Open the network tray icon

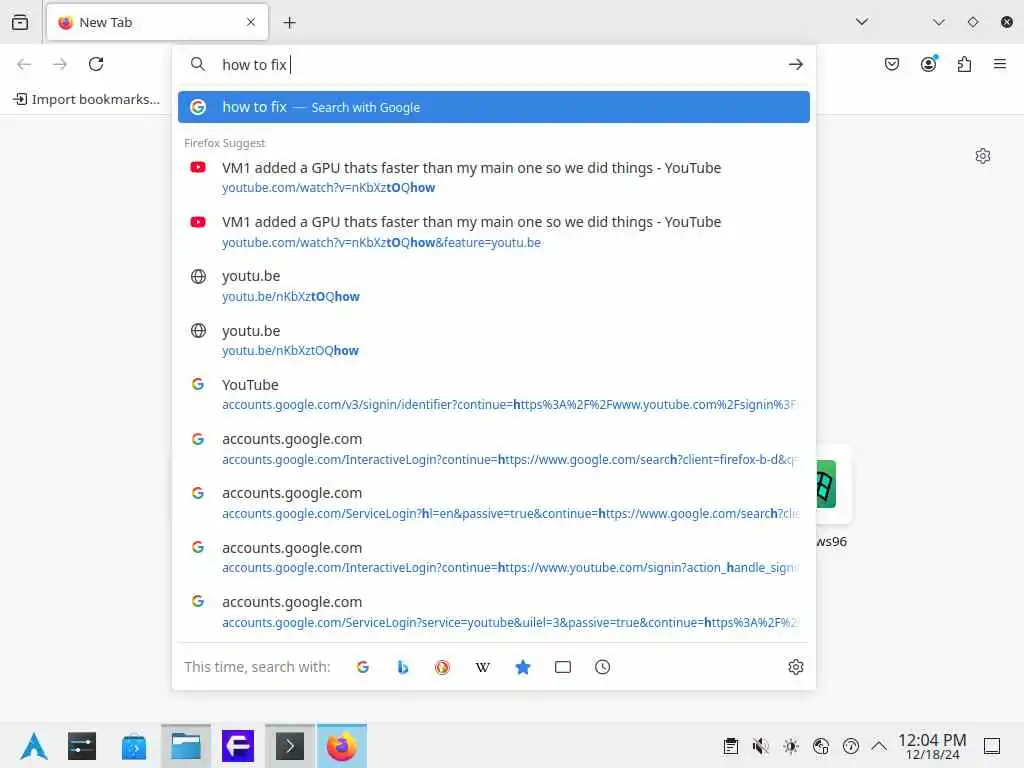tap(821, 746)
